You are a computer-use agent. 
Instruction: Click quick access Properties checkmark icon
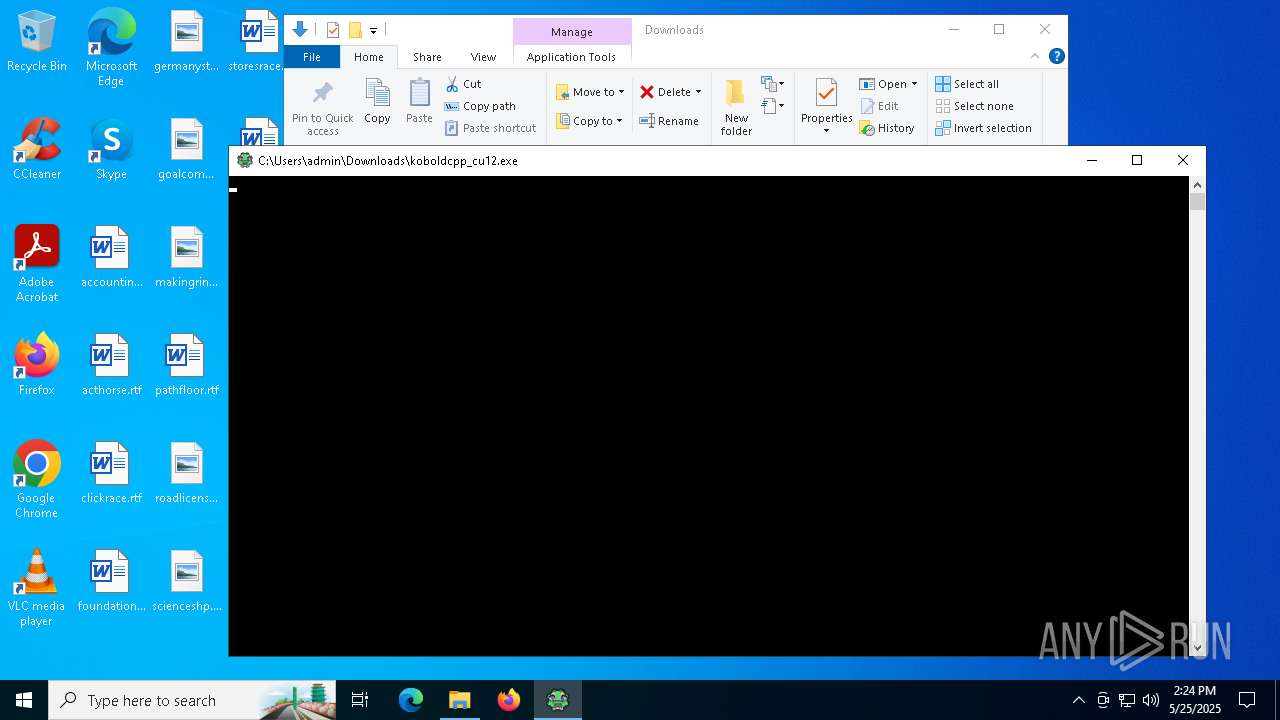click(x=333, y=30)
